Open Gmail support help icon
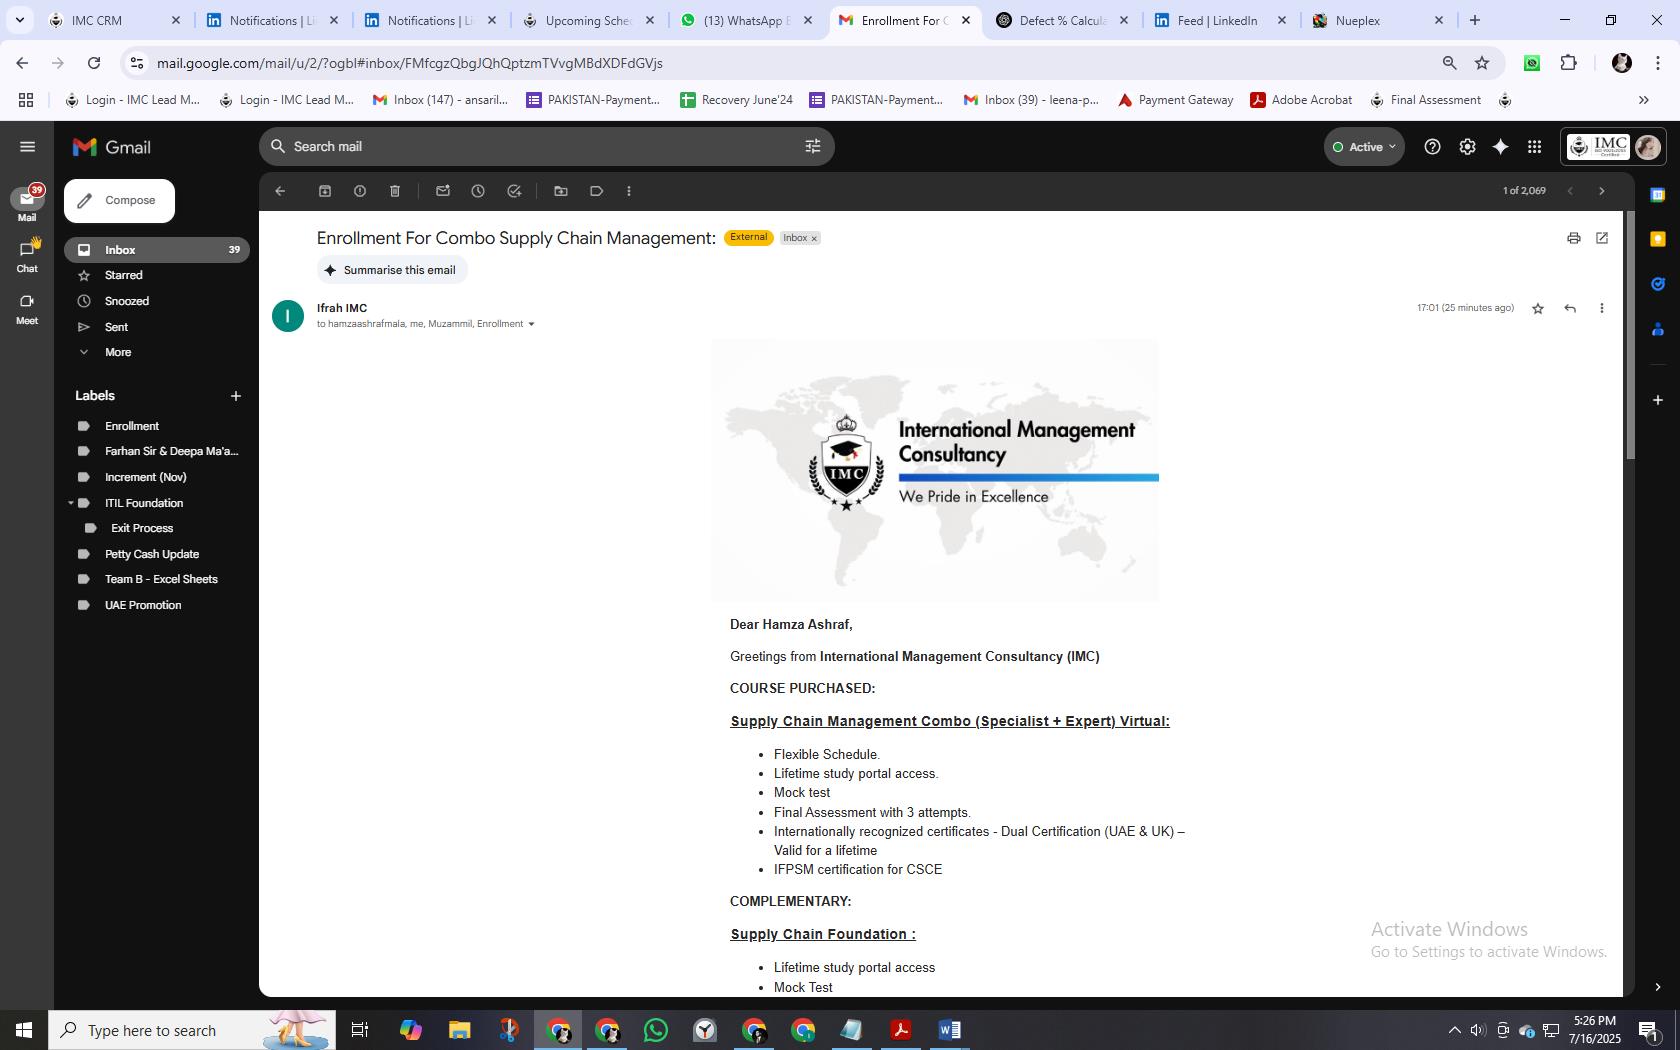This screenshot has height=1050, width=1680. click(1433, 147)
